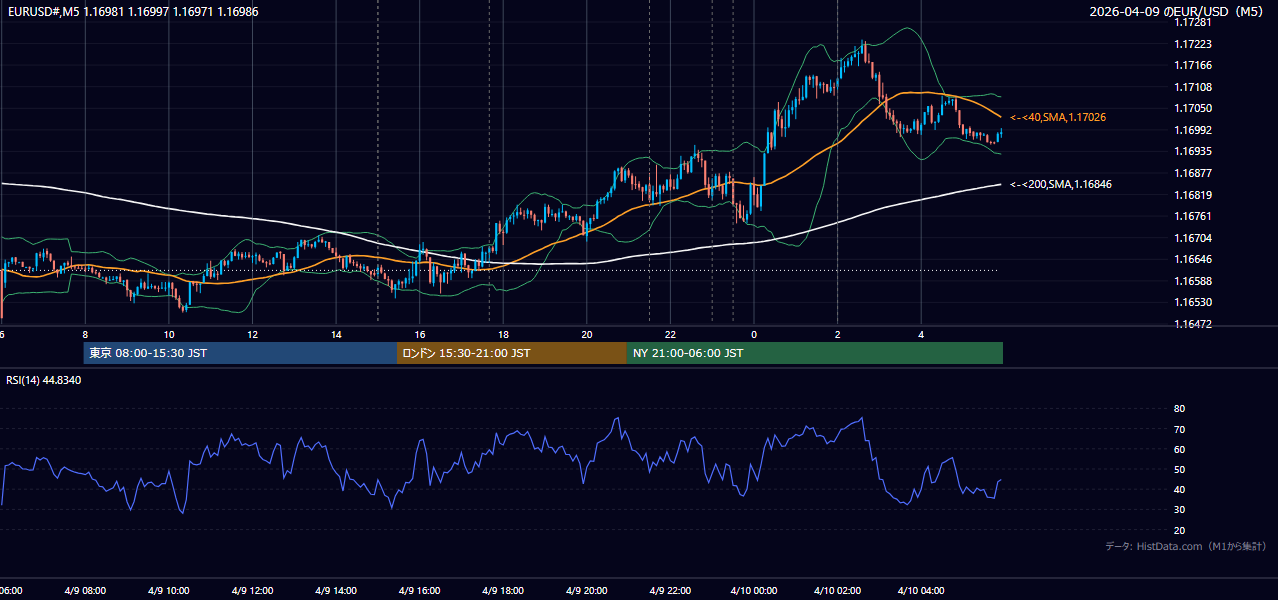Click price axis value 1.16761
Image resolution: width=1278 pixels, height=600 pixels.
pos(1193,216)
